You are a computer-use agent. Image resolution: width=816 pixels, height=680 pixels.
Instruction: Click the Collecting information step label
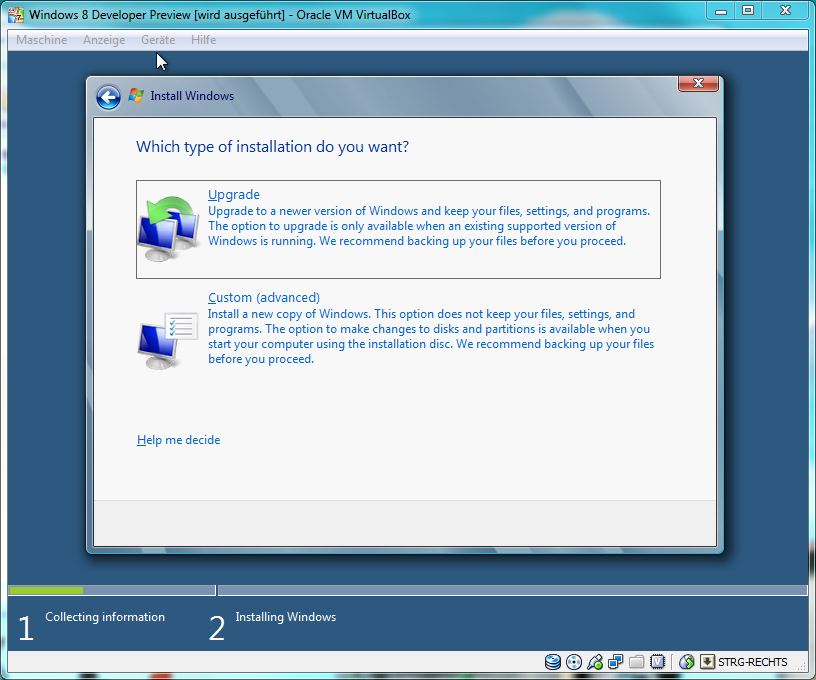[x=105, y=617]
